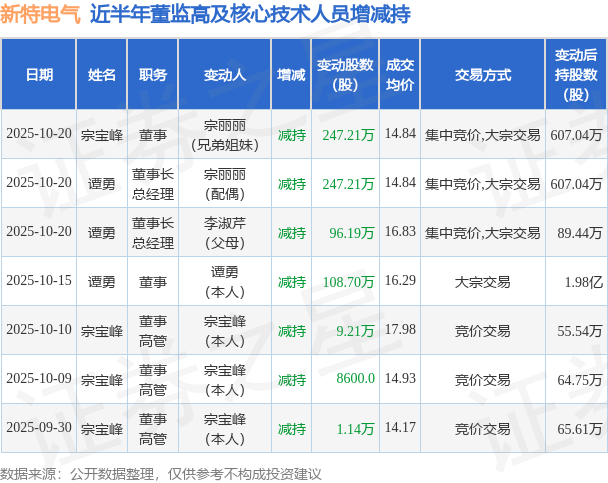Click the 96.19万 share change value
This screenshot has height=483, width=608.
[352, 233]
